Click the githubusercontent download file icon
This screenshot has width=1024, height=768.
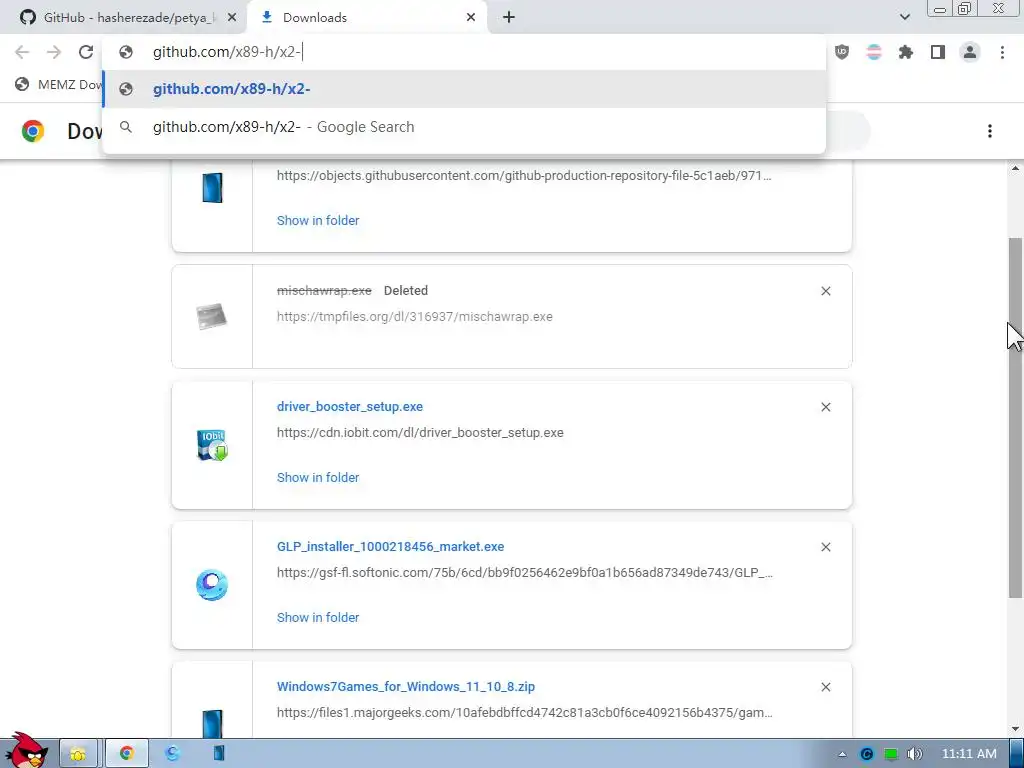click(x=212, y=188)
